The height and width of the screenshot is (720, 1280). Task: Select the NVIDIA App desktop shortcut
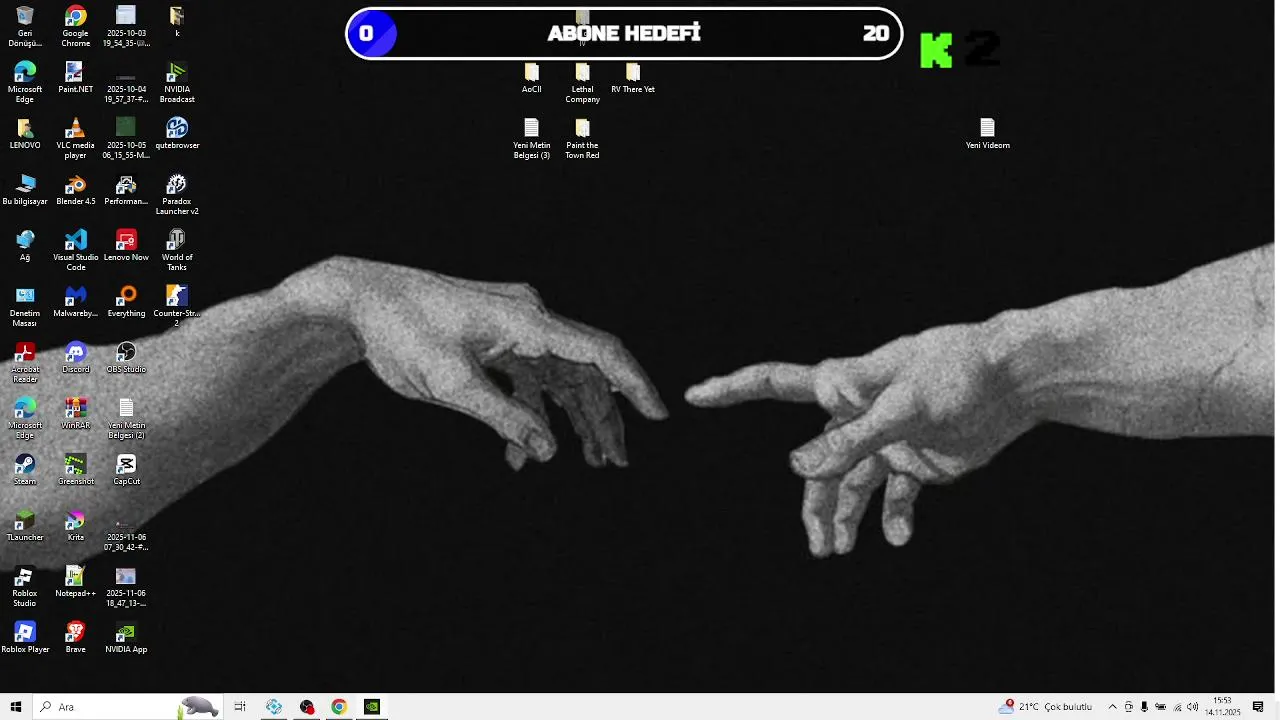pyautogui.click(x=126, y=638)
